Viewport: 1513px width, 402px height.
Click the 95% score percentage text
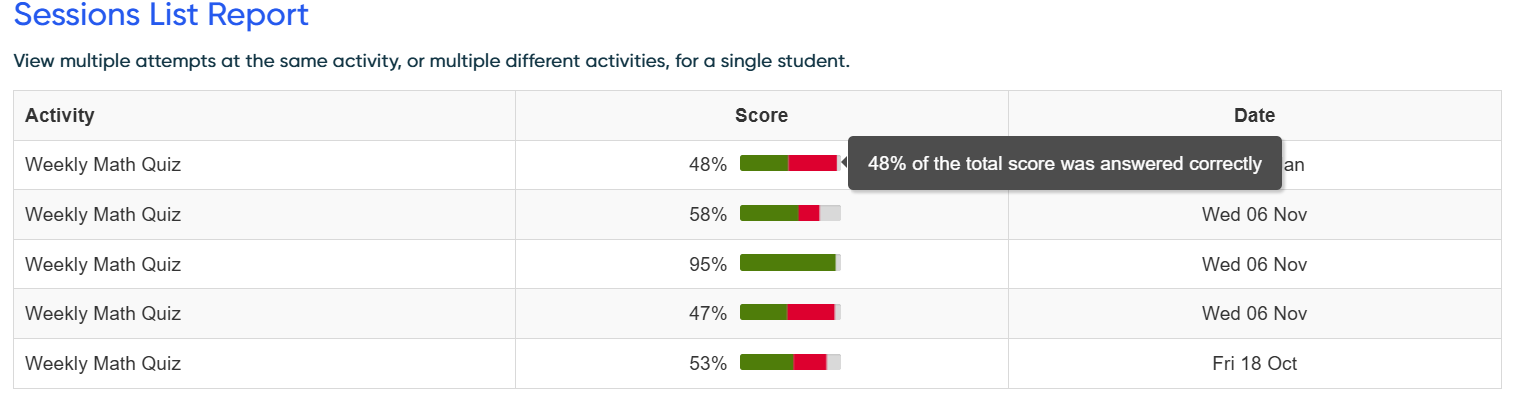708,264
